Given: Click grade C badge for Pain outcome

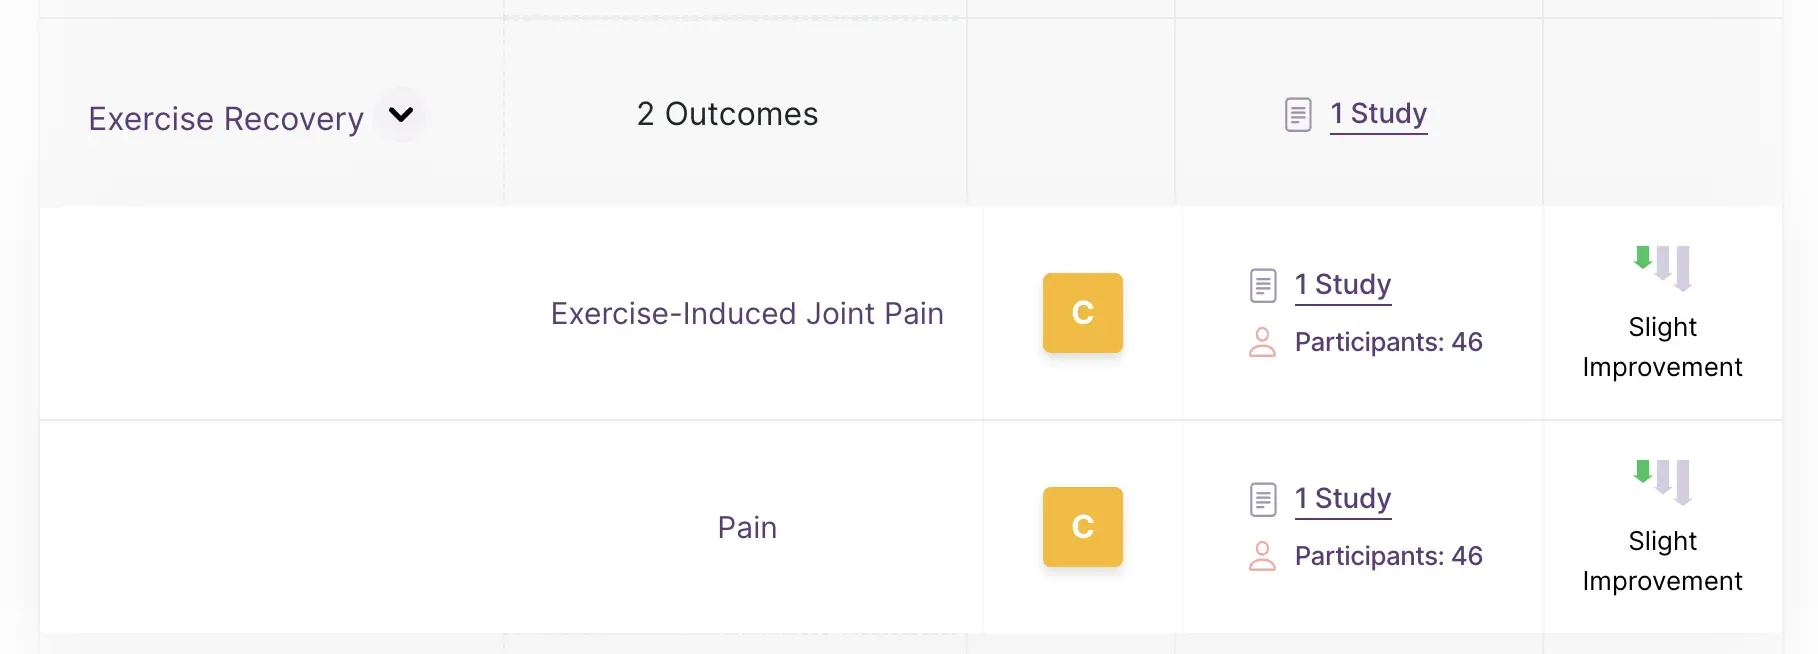Looking at the screenshot, I should point(1083,527).
